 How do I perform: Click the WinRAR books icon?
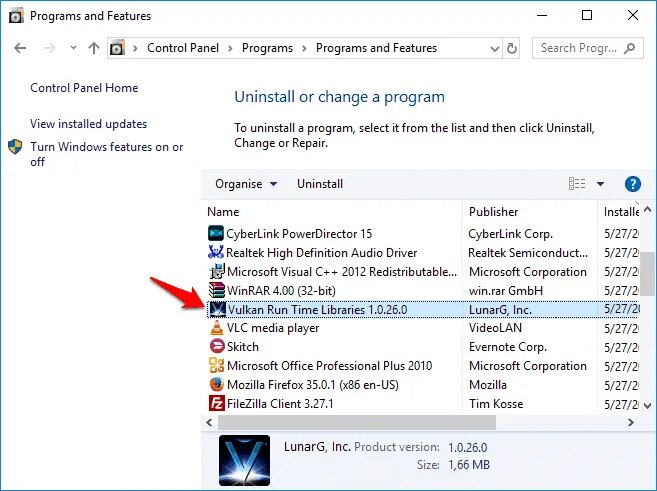pos(217,290)
